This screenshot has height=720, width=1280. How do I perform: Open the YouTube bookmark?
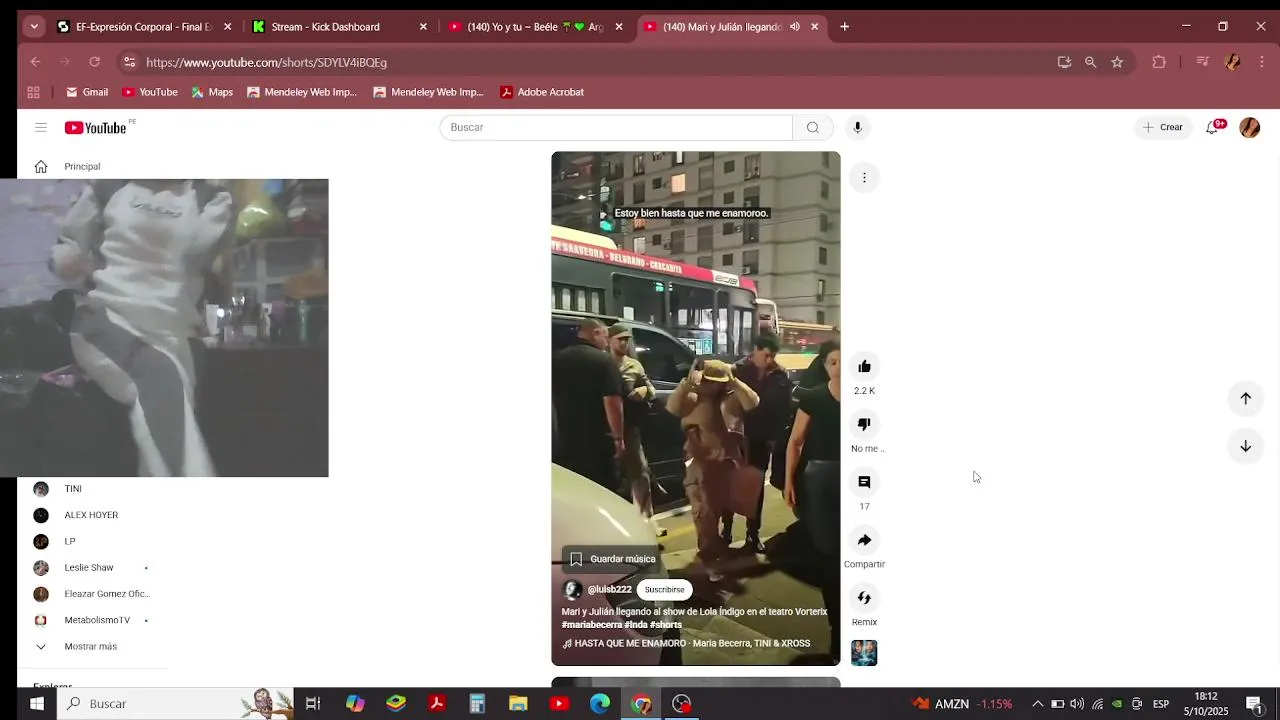point(150,92)
